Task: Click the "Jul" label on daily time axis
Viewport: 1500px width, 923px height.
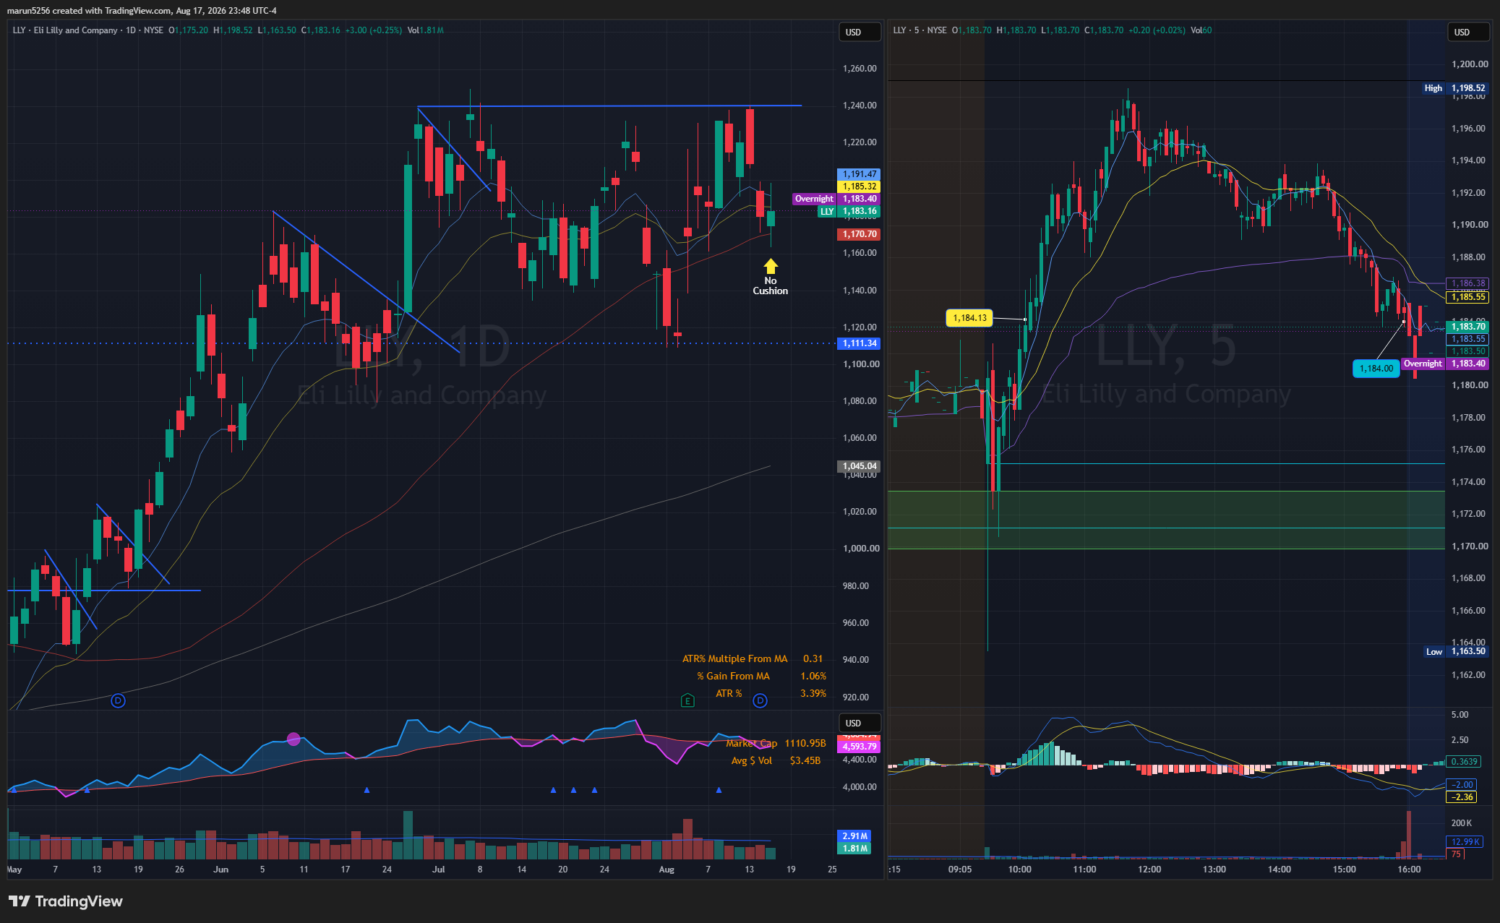Action: point(438,870)
